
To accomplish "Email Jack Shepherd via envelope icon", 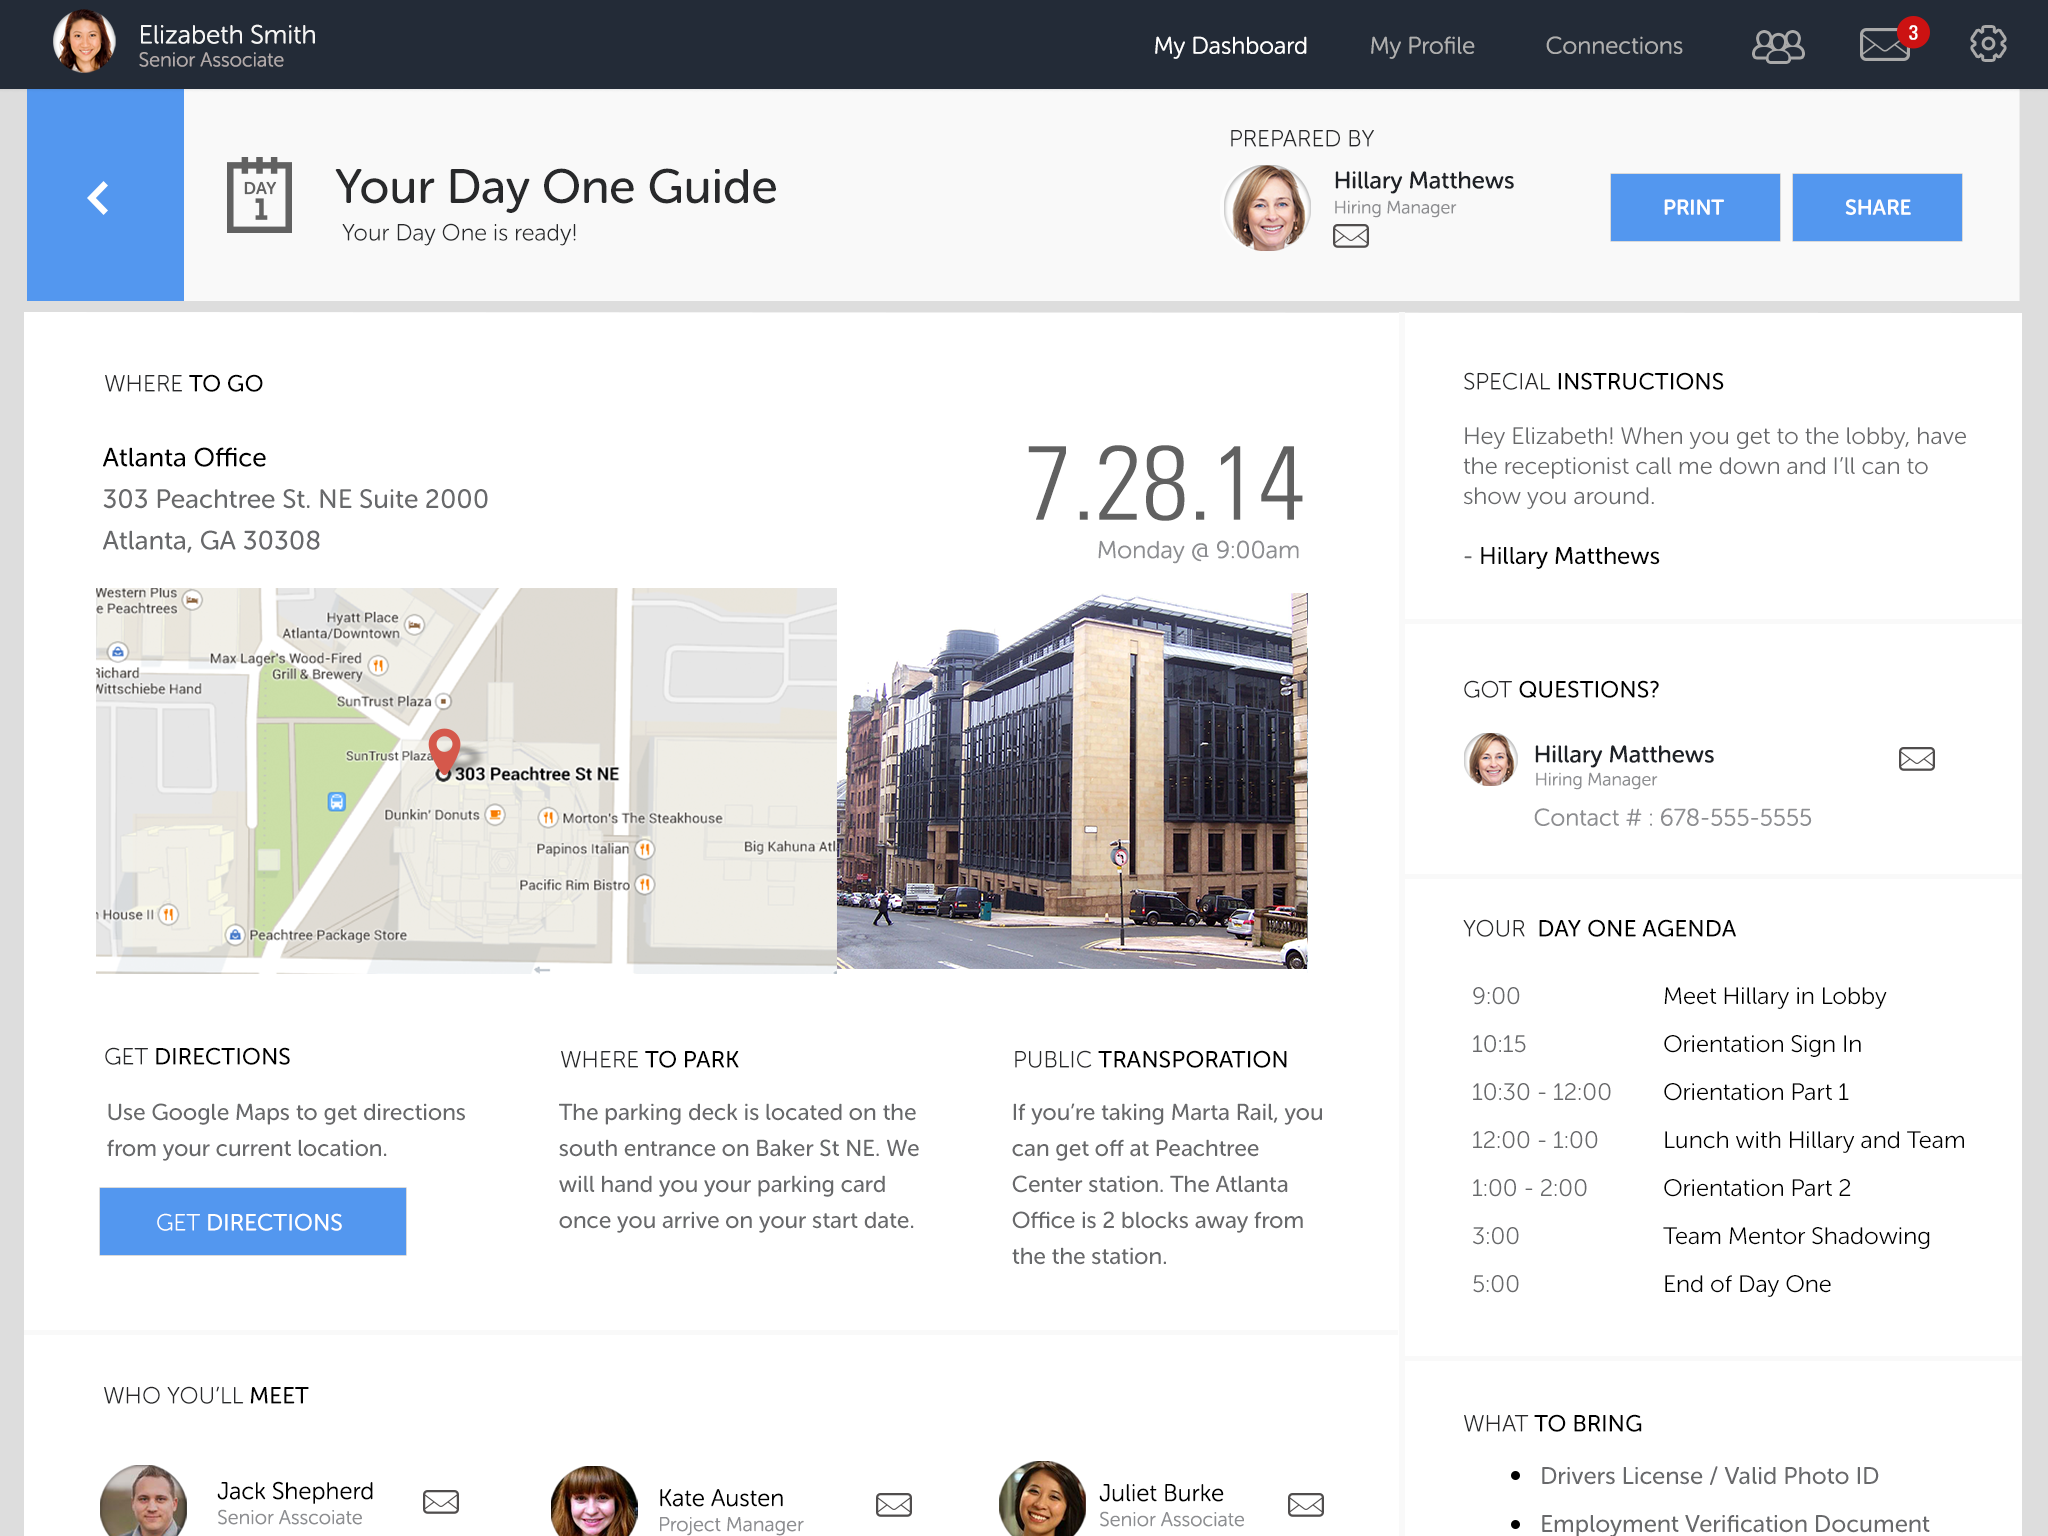I will point(440,1501).
